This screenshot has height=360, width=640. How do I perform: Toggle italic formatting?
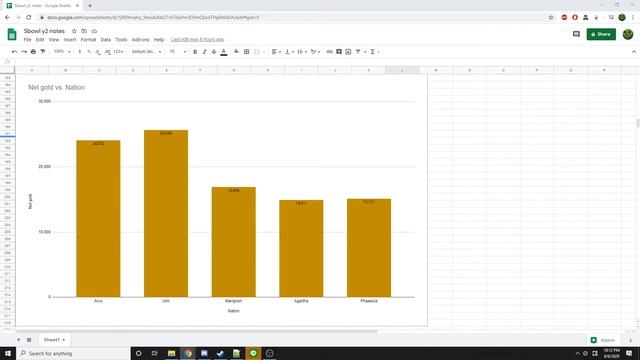pos(204,52)
